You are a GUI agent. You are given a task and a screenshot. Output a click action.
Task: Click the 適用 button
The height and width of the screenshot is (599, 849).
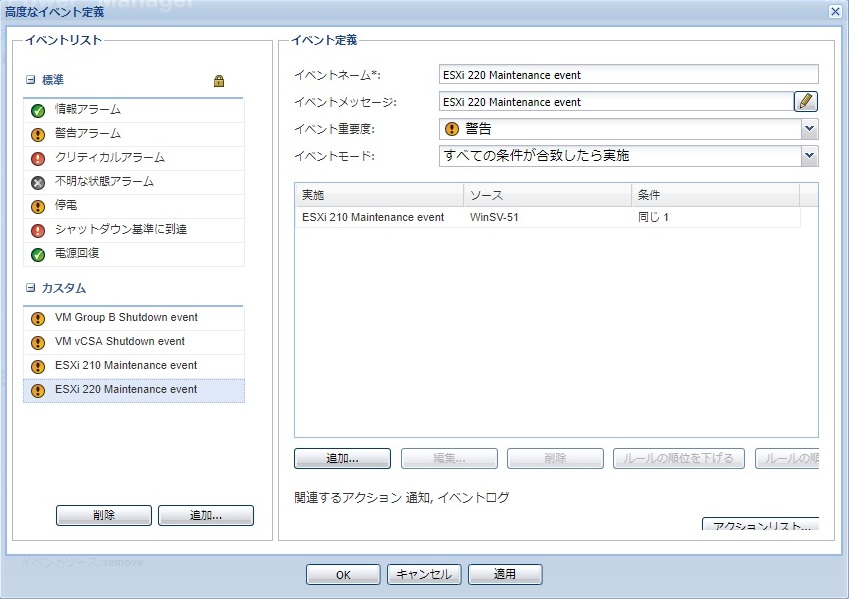point(504,574)
